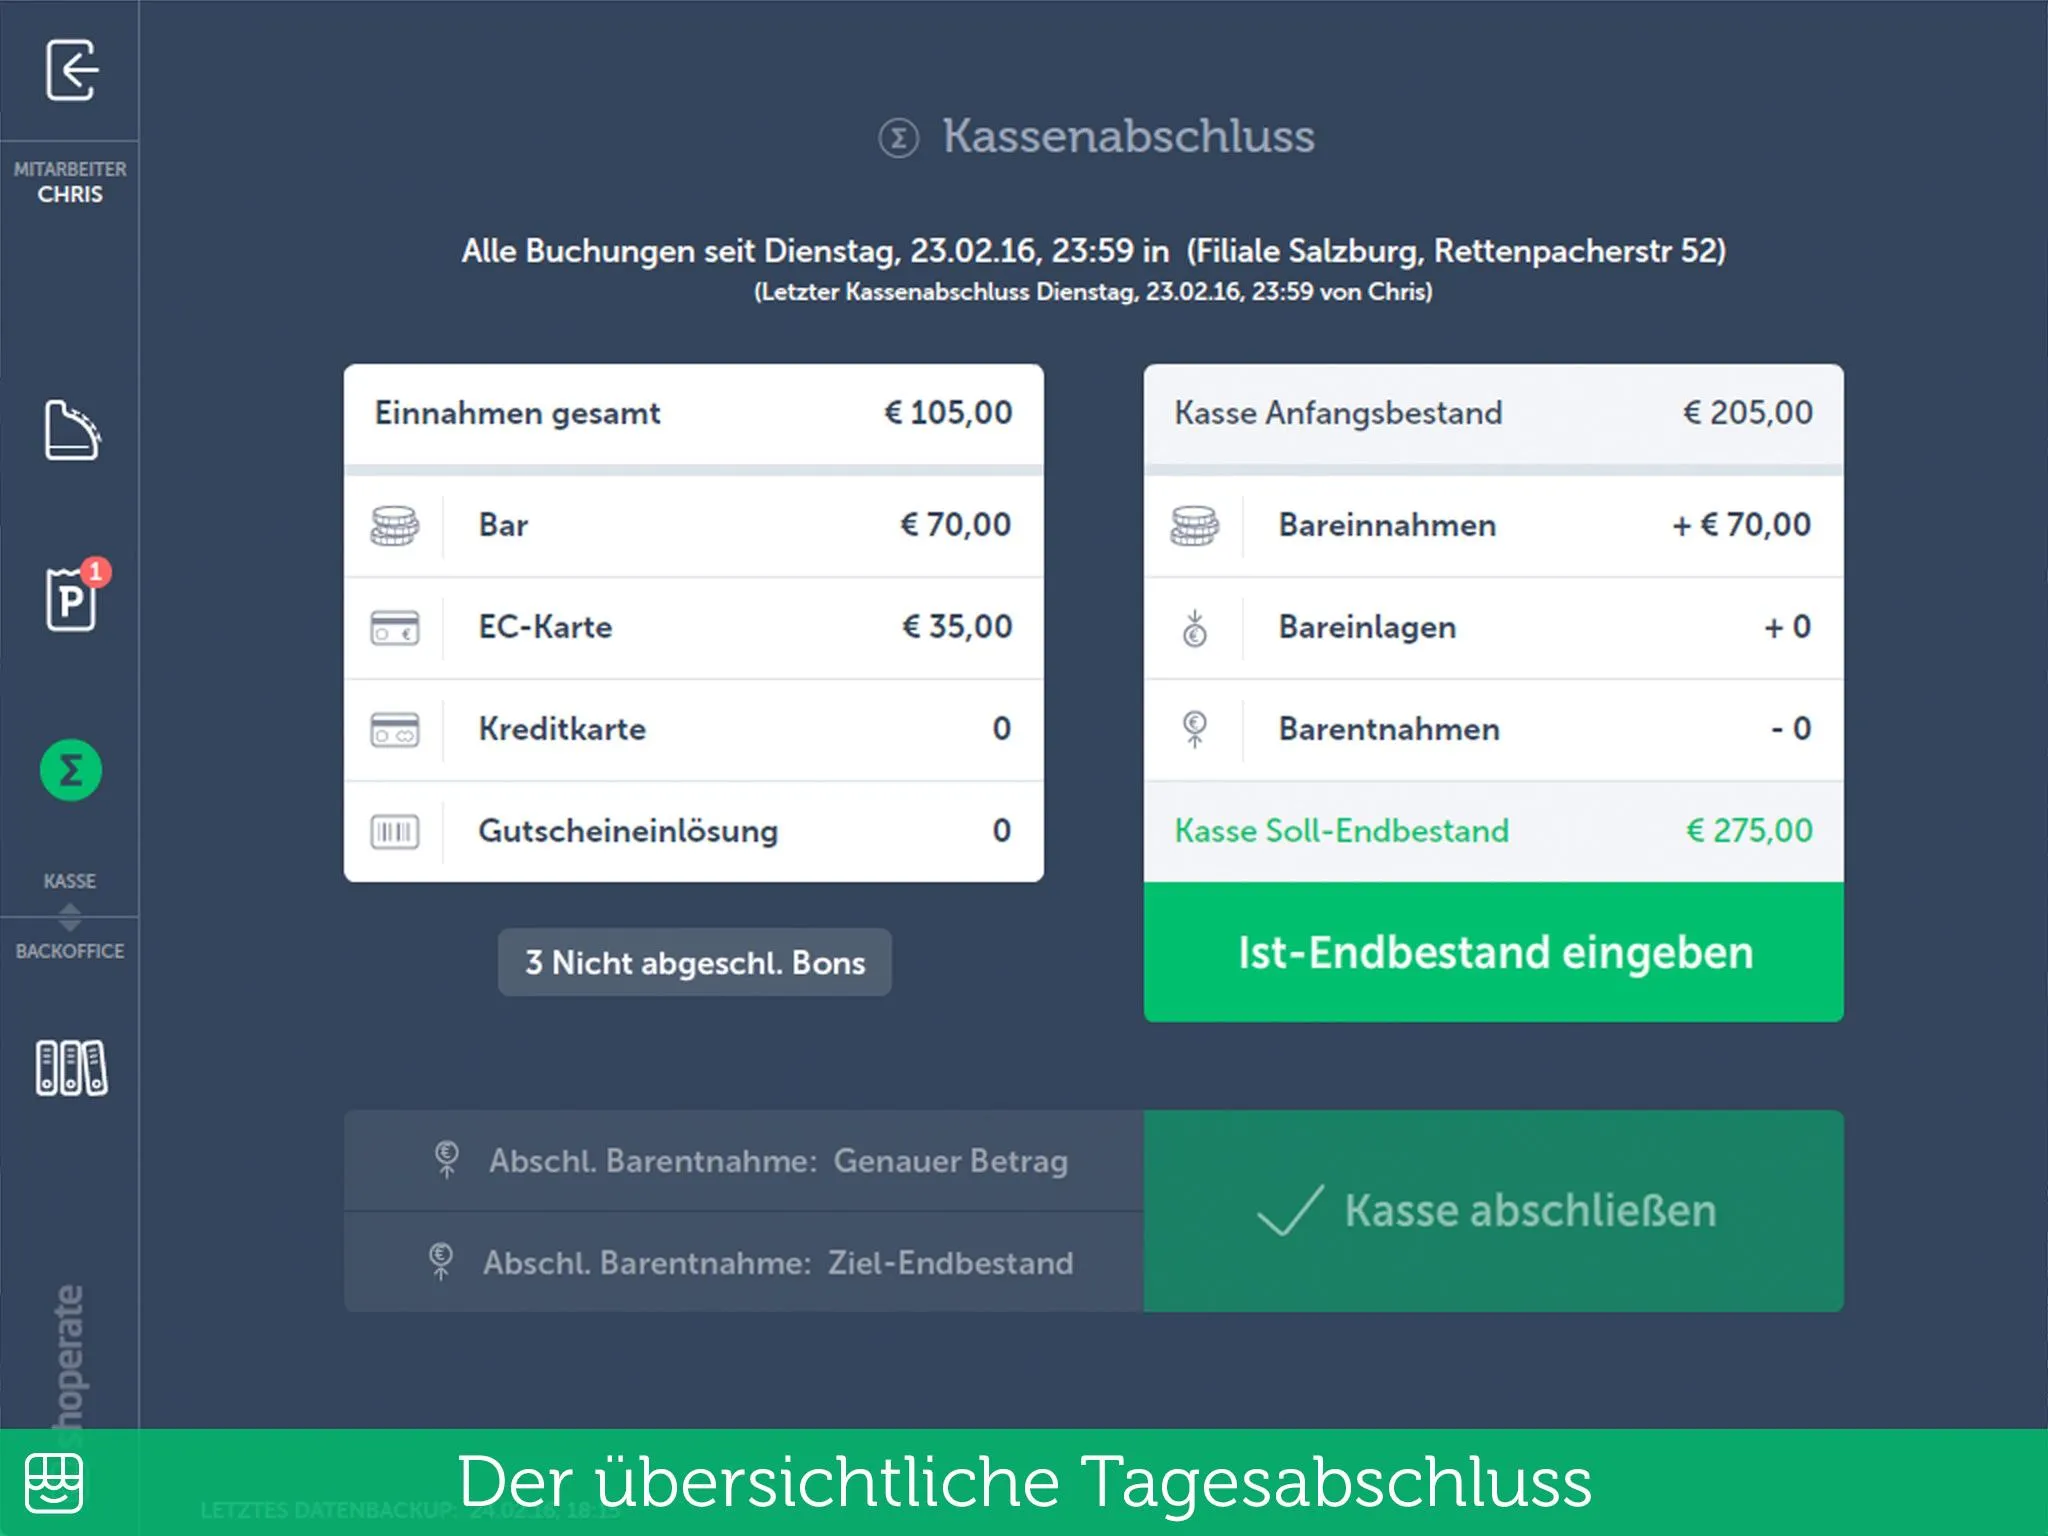Click the Kassenabschluss page title
Screen dimensions: 2048x1536
pyautogui.click(x=1128, y=136)
